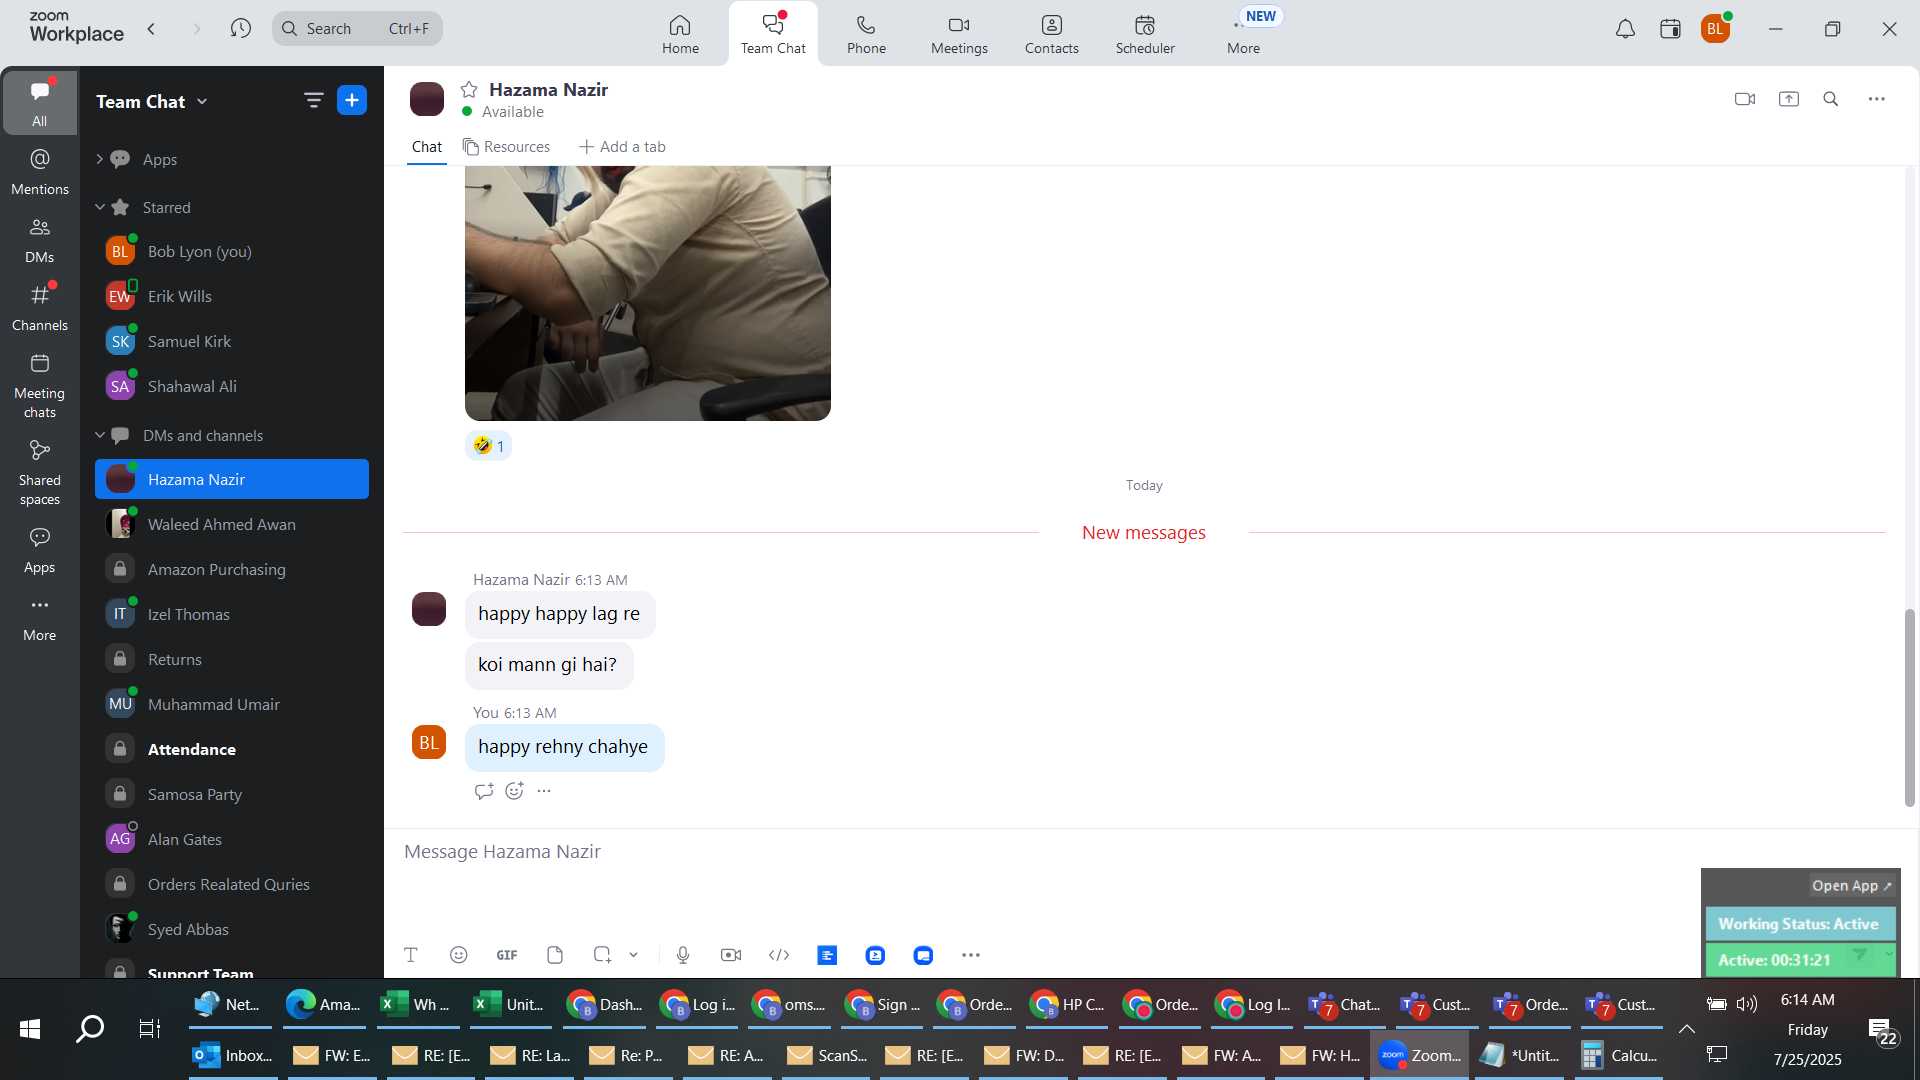Open chat with Alan Gates

(x=232, y=839)
